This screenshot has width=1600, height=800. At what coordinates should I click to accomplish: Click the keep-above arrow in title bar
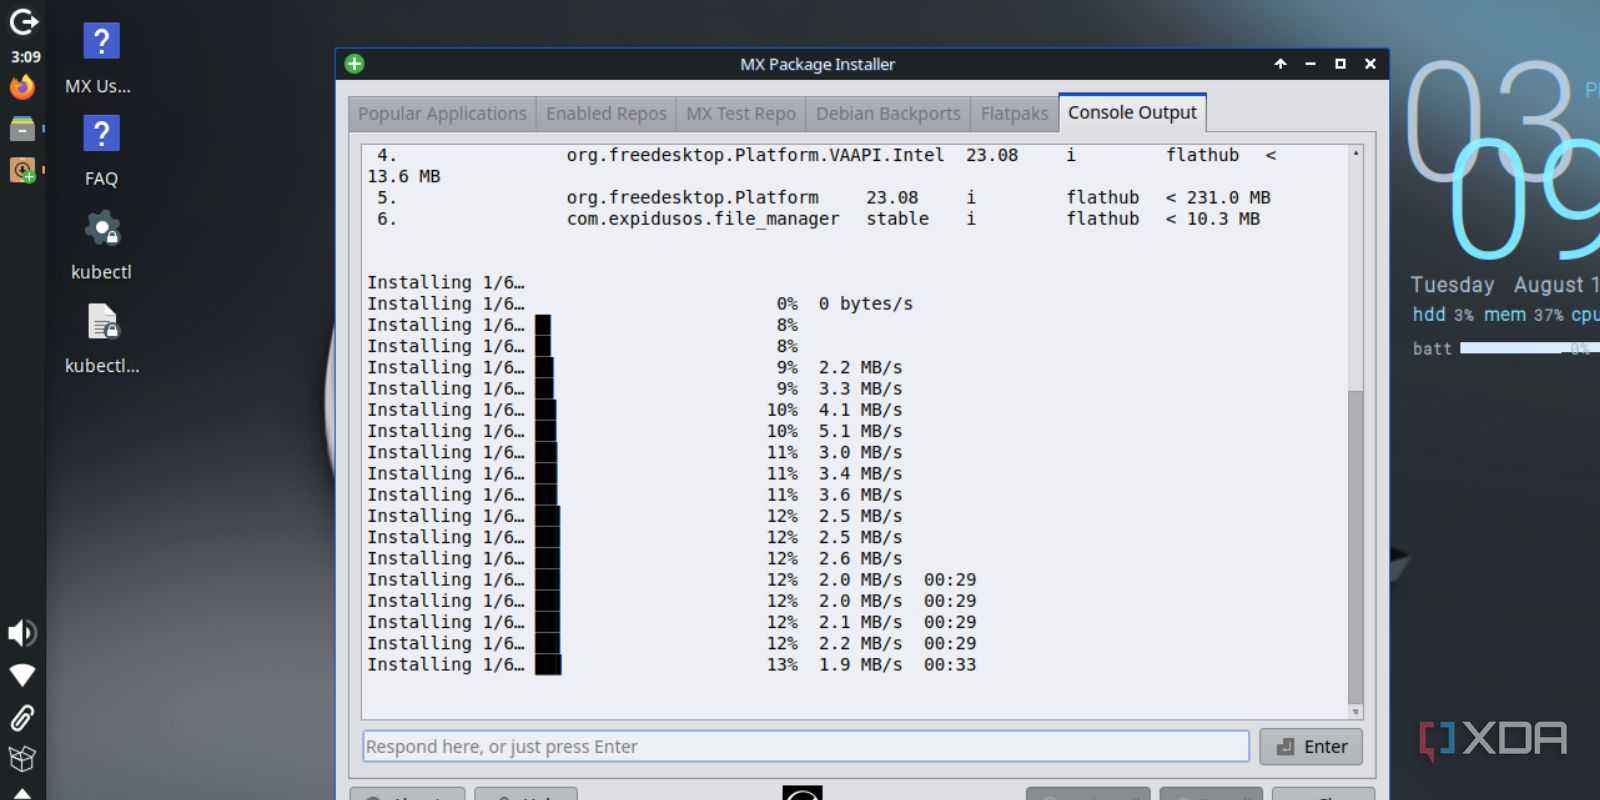[x=1280, y=64]
